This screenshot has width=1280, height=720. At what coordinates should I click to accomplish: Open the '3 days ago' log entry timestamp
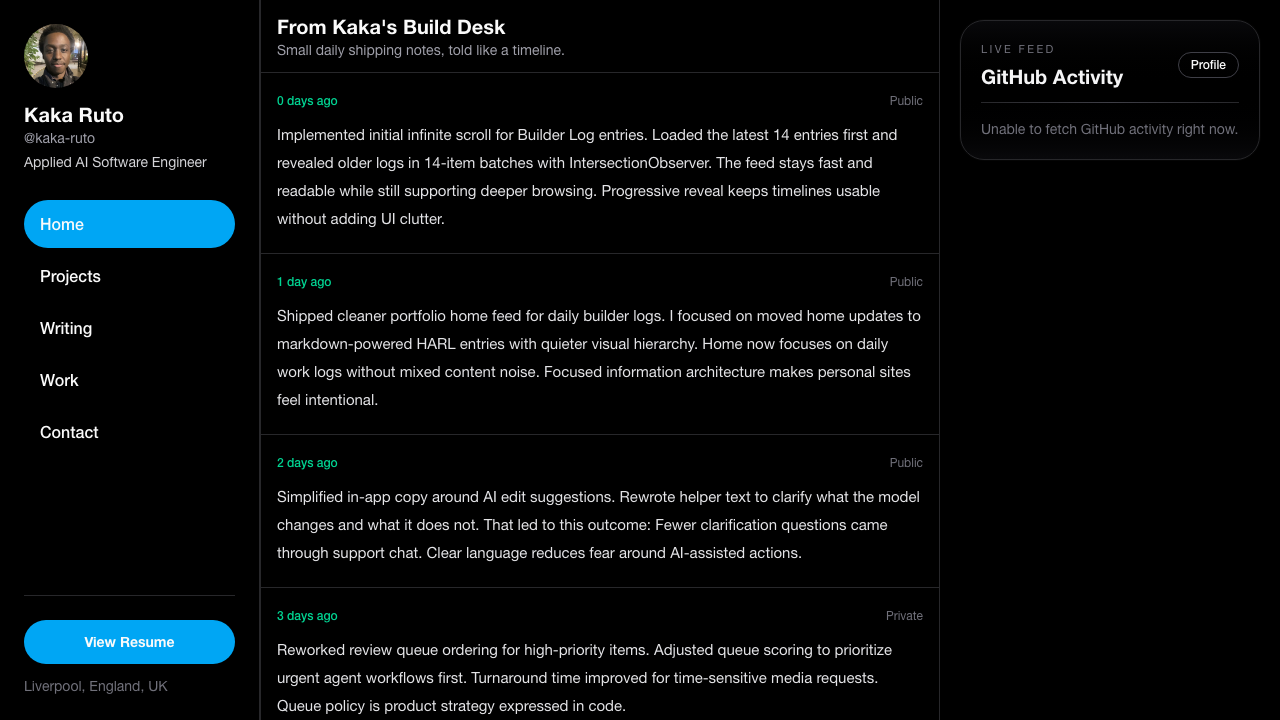pyautogui.click(x=307, y=616)
